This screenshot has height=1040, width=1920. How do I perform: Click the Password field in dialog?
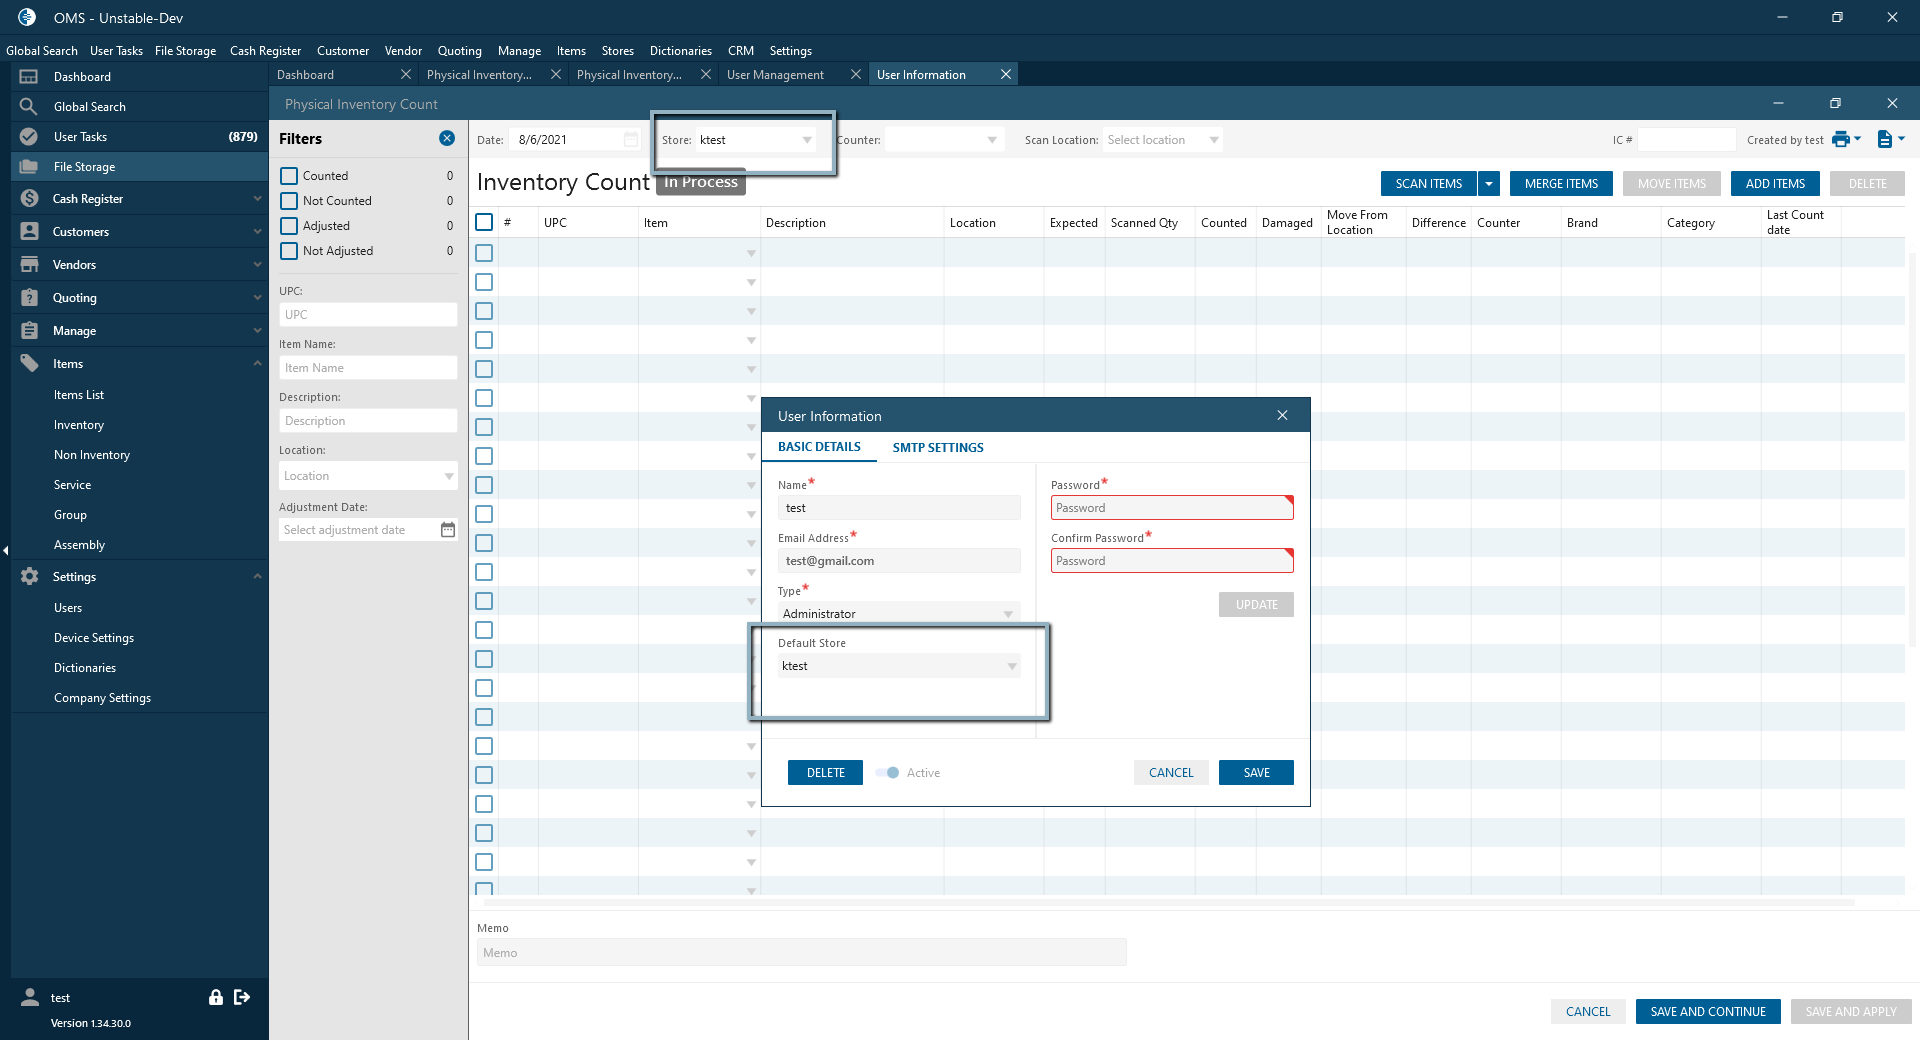click(x=1172, y=508)
